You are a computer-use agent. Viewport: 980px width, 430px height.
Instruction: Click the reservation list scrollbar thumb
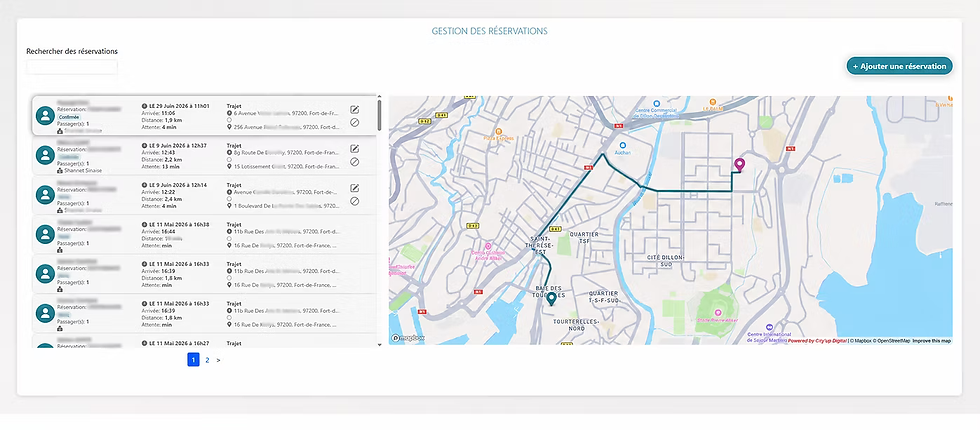coord(379,116)
